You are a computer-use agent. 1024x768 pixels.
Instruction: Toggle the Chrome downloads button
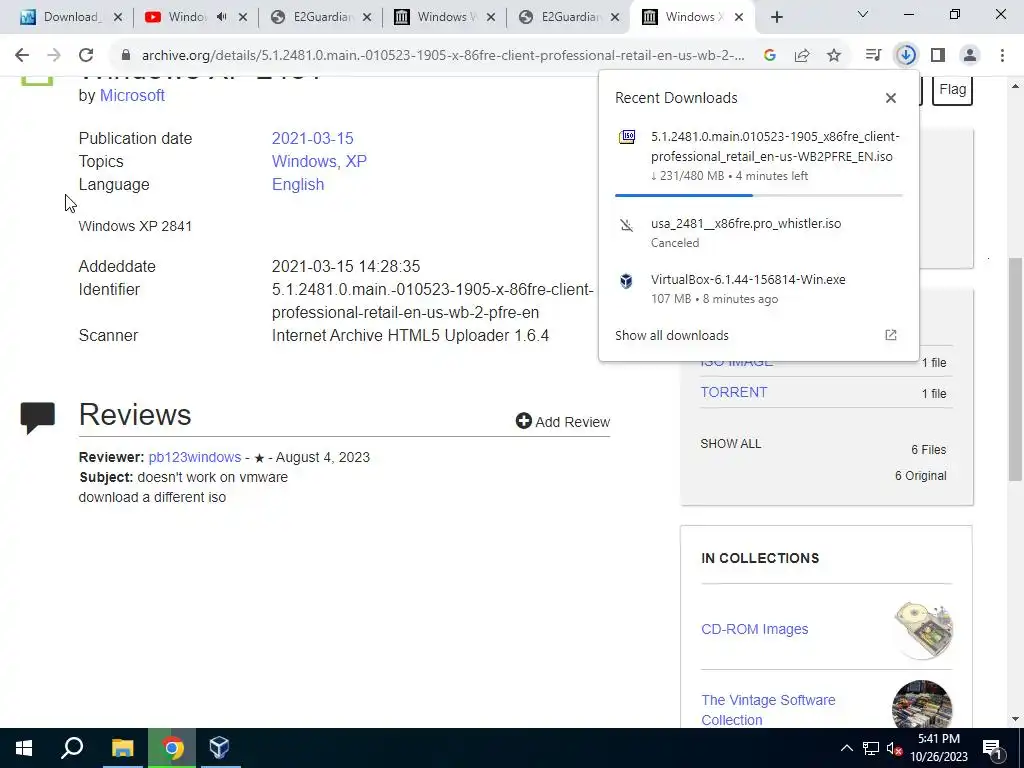click(x=906, y=56)
